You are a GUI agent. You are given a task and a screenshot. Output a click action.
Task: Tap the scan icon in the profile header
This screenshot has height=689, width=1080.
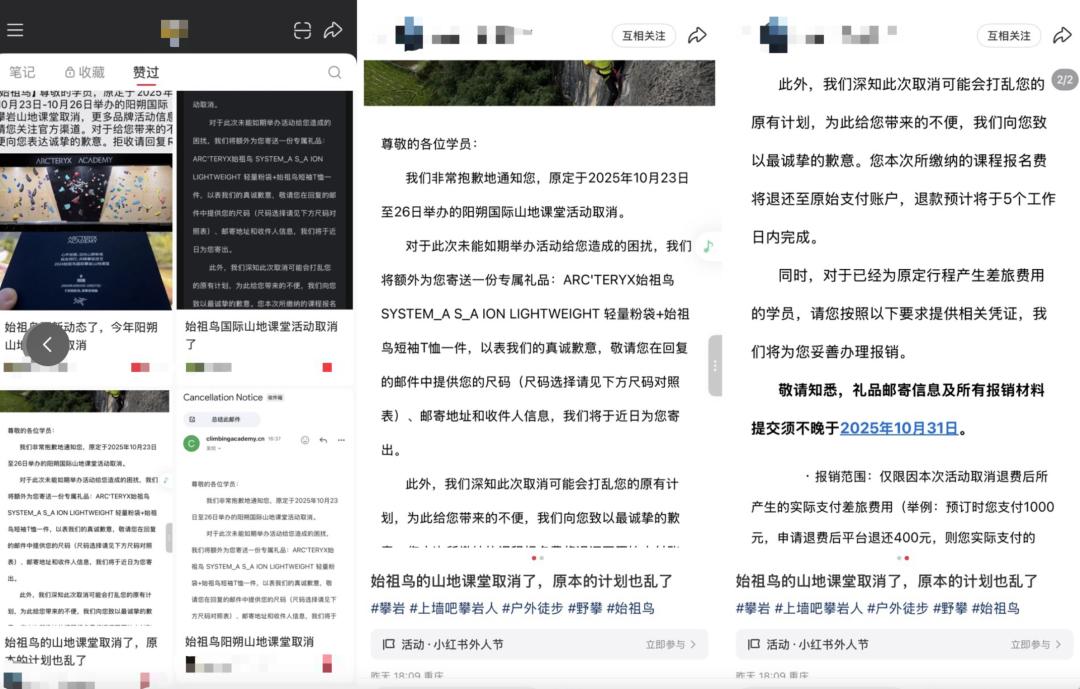coord(302,31)
